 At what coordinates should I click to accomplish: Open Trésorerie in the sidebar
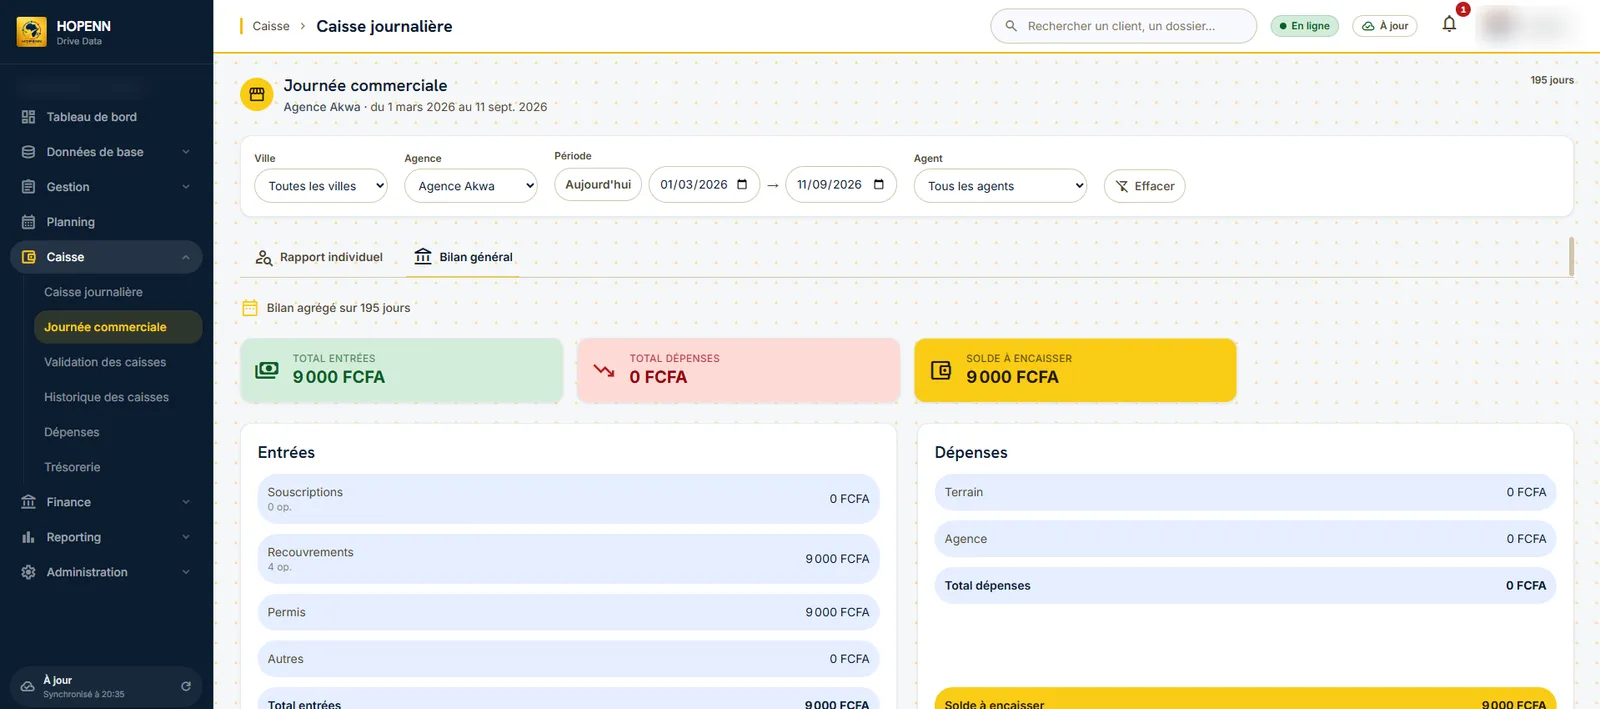point(118,467)
